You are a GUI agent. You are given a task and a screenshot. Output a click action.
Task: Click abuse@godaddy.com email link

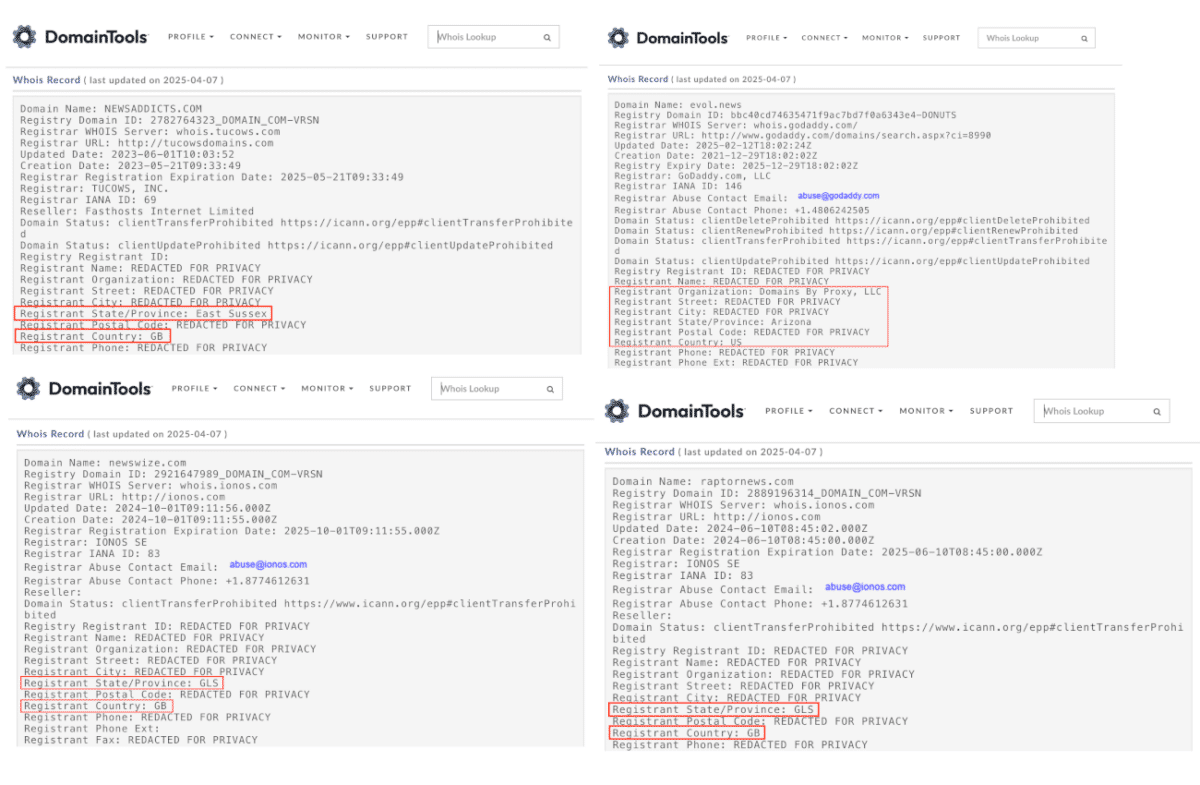pos(839,196)
